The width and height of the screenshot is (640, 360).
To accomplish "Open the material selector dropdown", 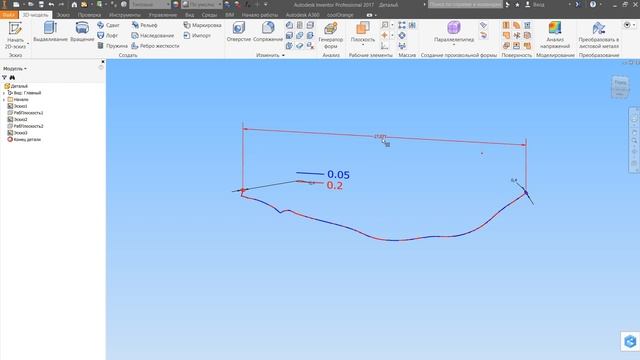I will [x=150, y=4].
